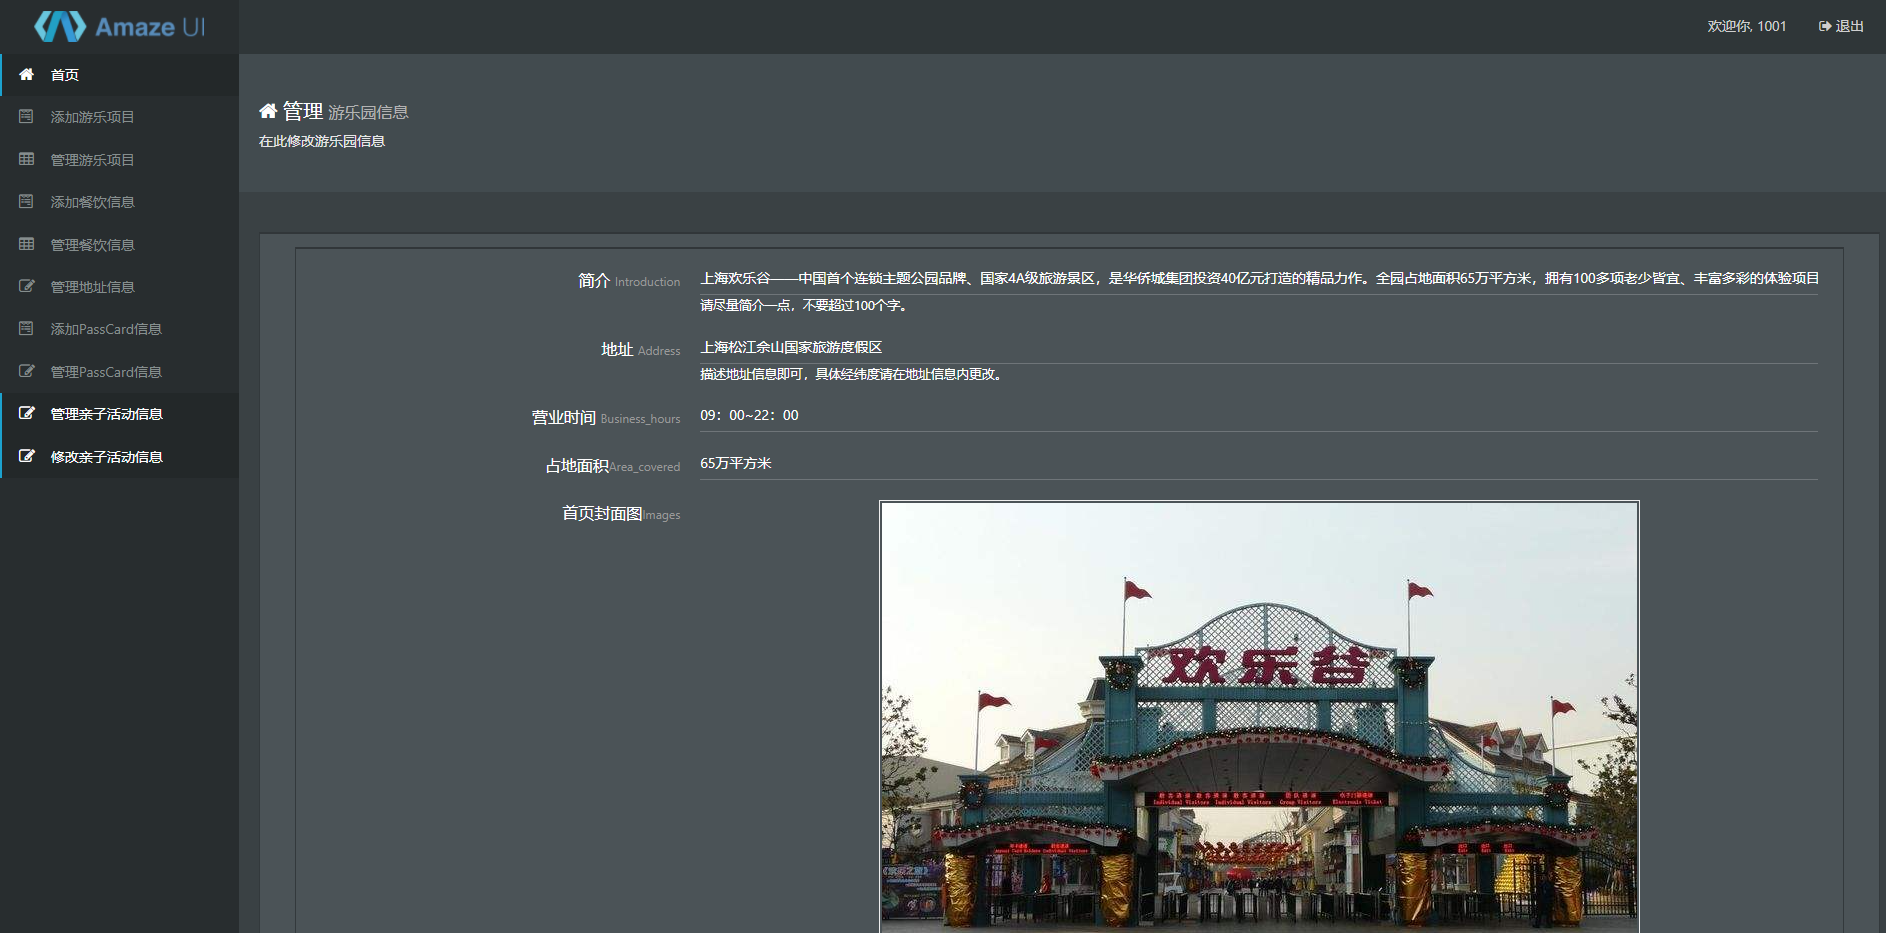Click the edit icon beside 管理地址信息
The width and height of the screenshot is (1886, 933).
coord(27,287)
